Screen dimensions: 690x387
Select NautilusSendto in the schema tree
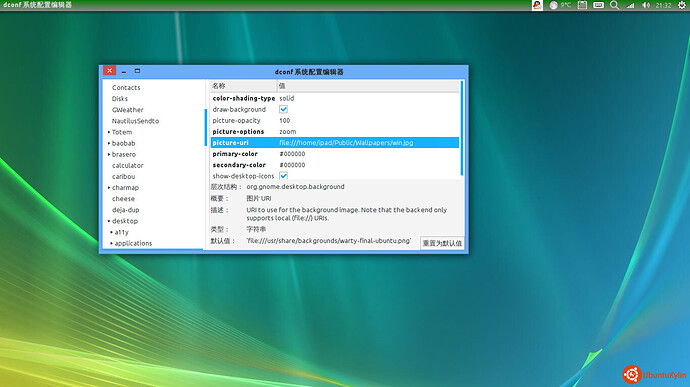click(x=135, y=121)
